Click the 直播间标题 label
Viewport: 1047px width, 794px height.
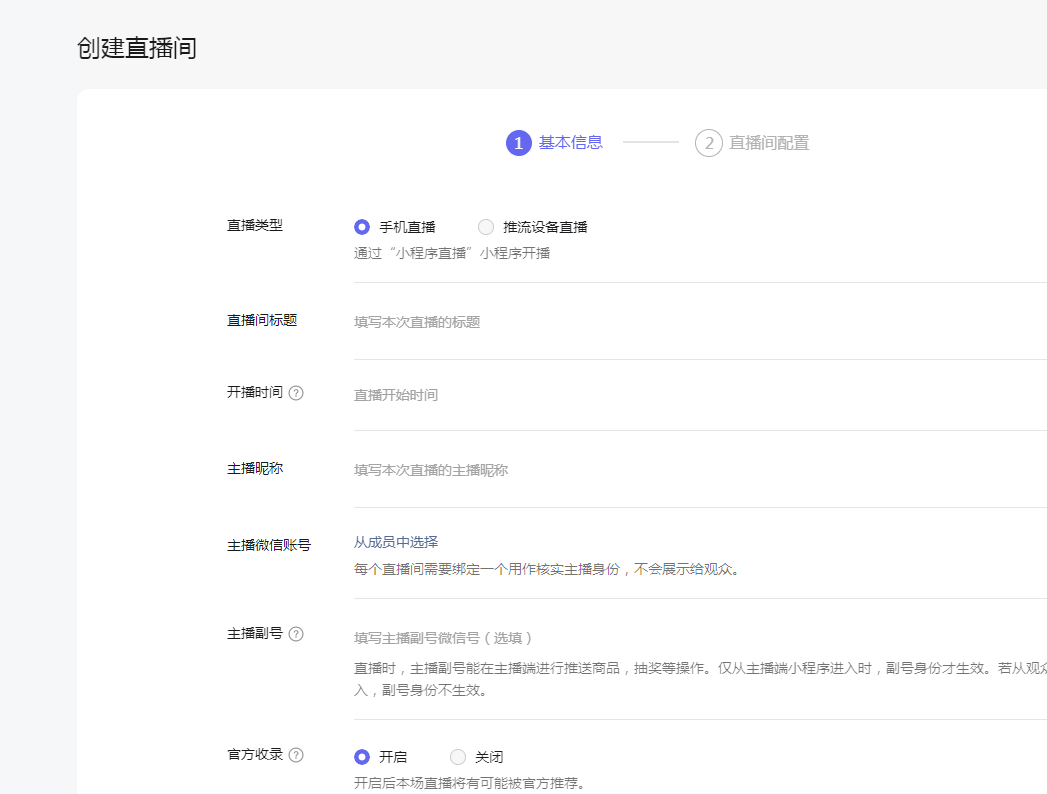(262, 321)
